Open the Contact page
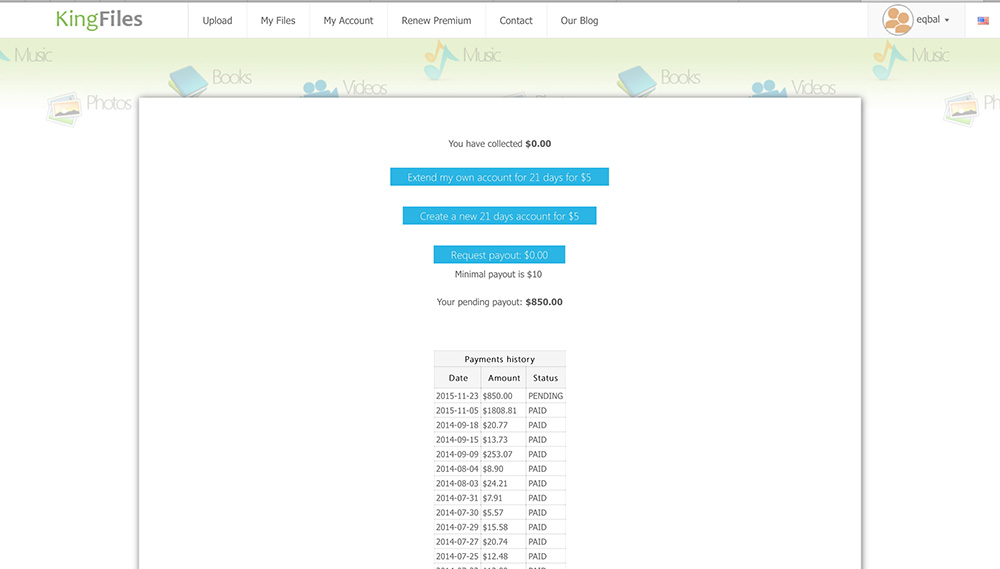Viewport: 1000px width, 569px height. (516, 20)
